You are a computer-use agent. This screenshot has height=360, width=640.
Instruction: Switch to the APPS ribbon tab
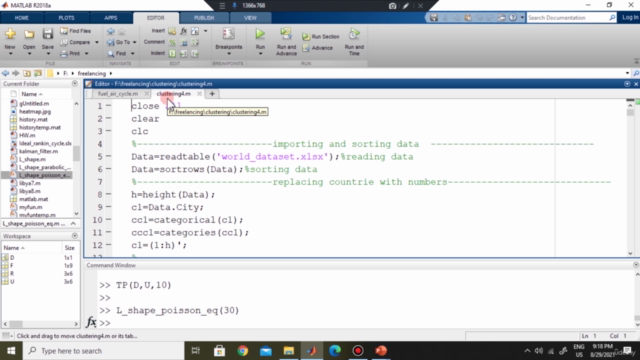click(x=111, y=18)
